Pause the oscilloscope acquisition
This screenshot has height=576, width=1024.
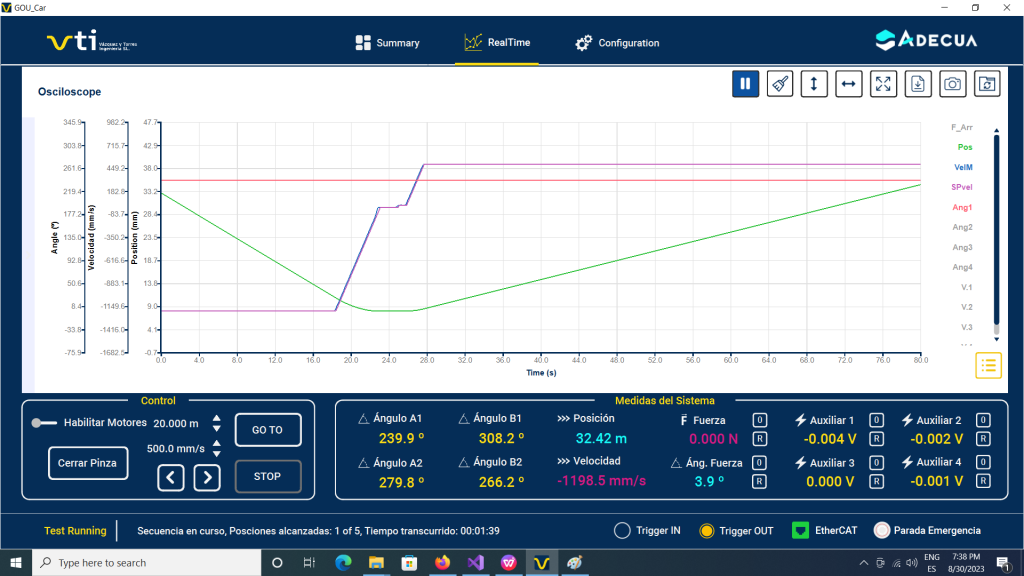[745, 84]
